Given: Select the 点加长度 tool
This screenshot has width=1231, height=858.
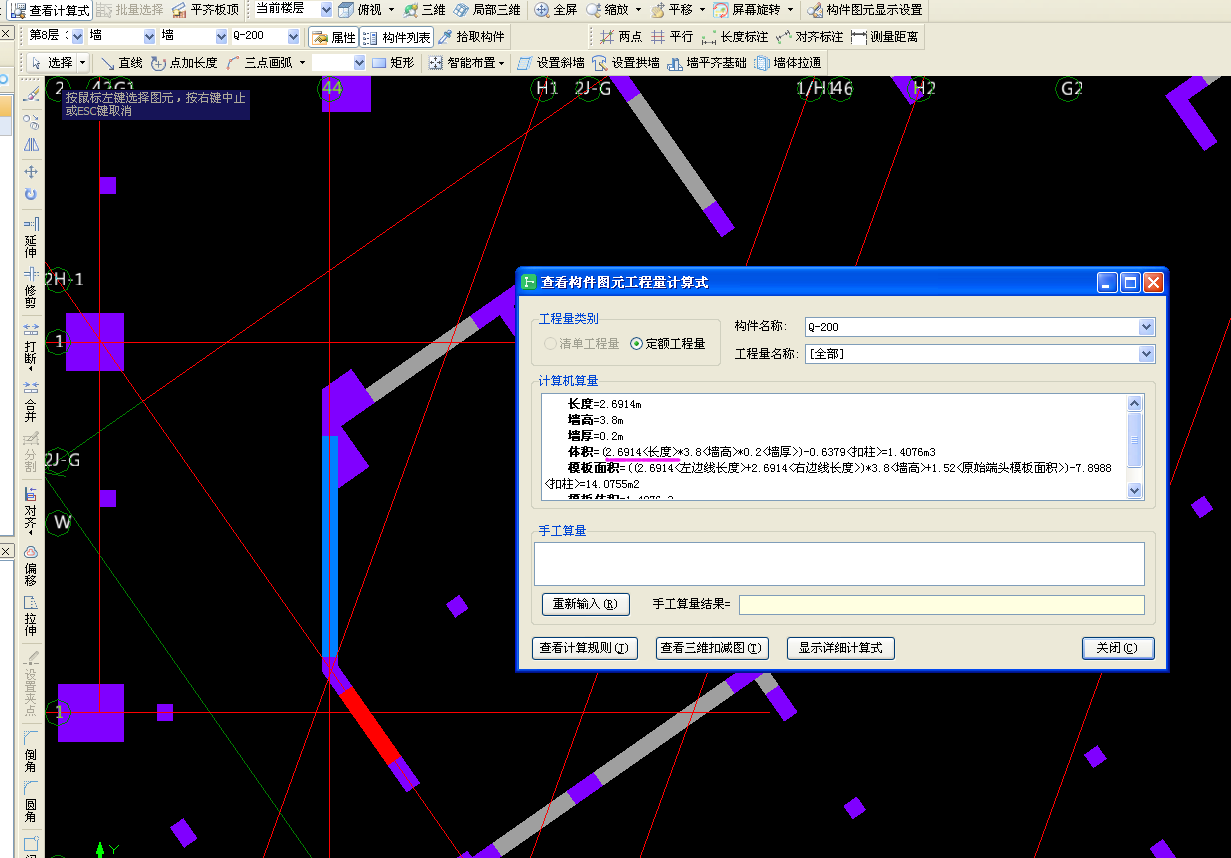Looking at the screenshot, I should coord(184,63).
